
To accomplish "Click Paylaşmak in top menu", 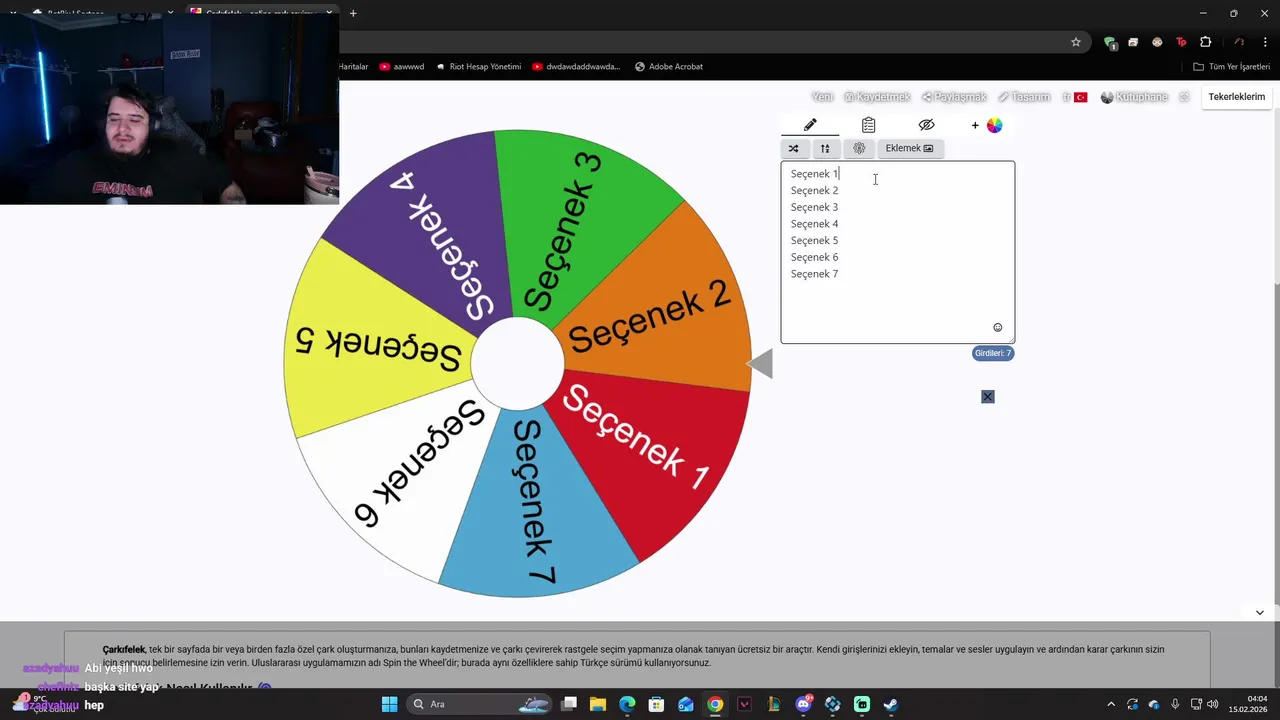I will point(954,97).
